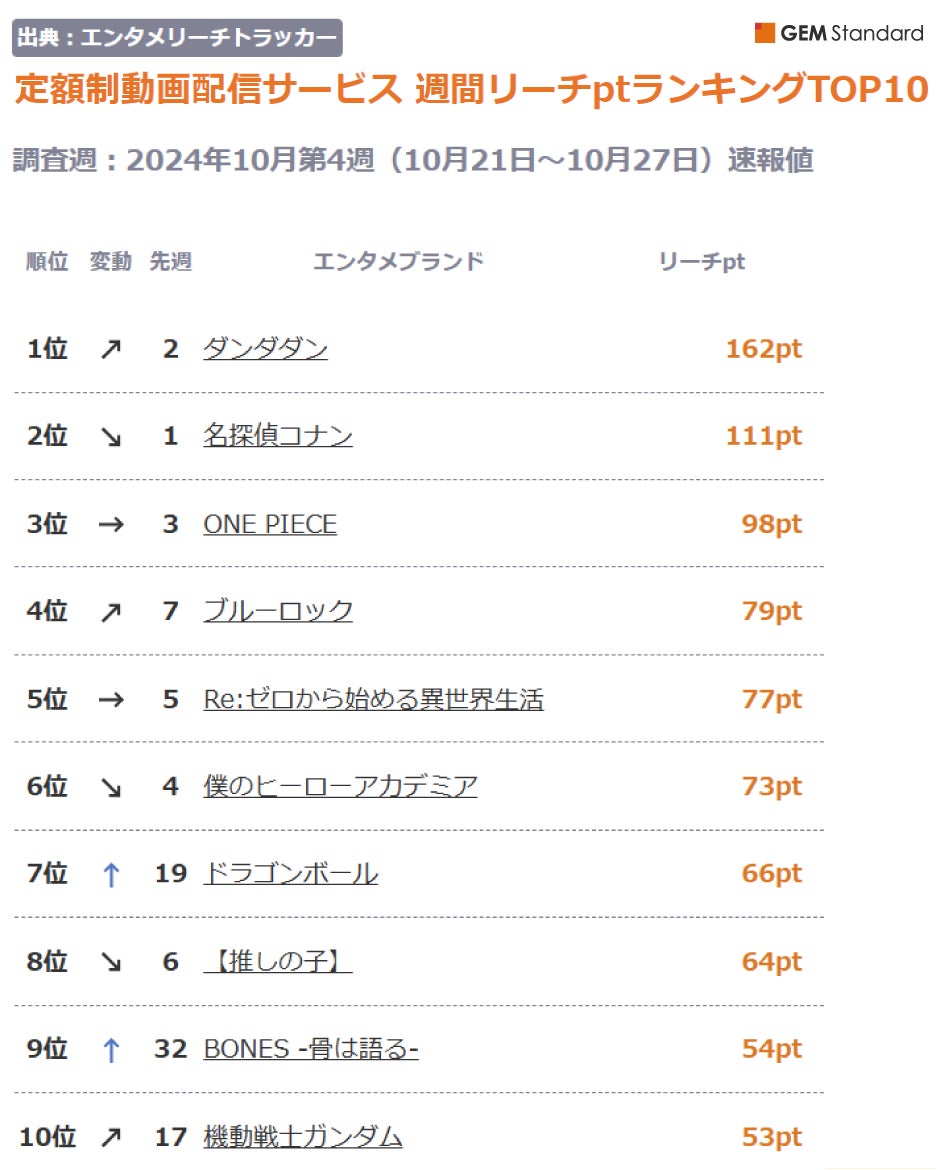Click the リーチpt column header
Screen dimensions: 940x1170
pos(701,262)
